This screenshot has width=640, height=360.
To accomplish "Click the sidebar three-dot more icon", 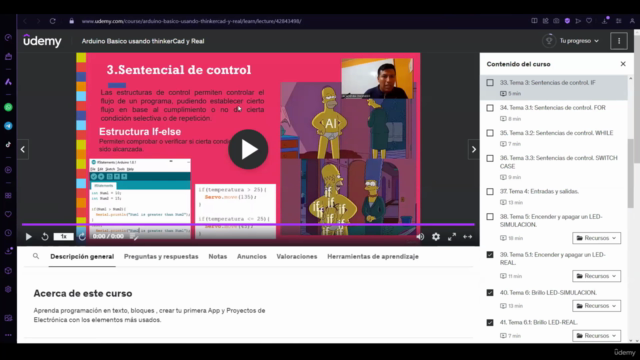I will (8, 335).
